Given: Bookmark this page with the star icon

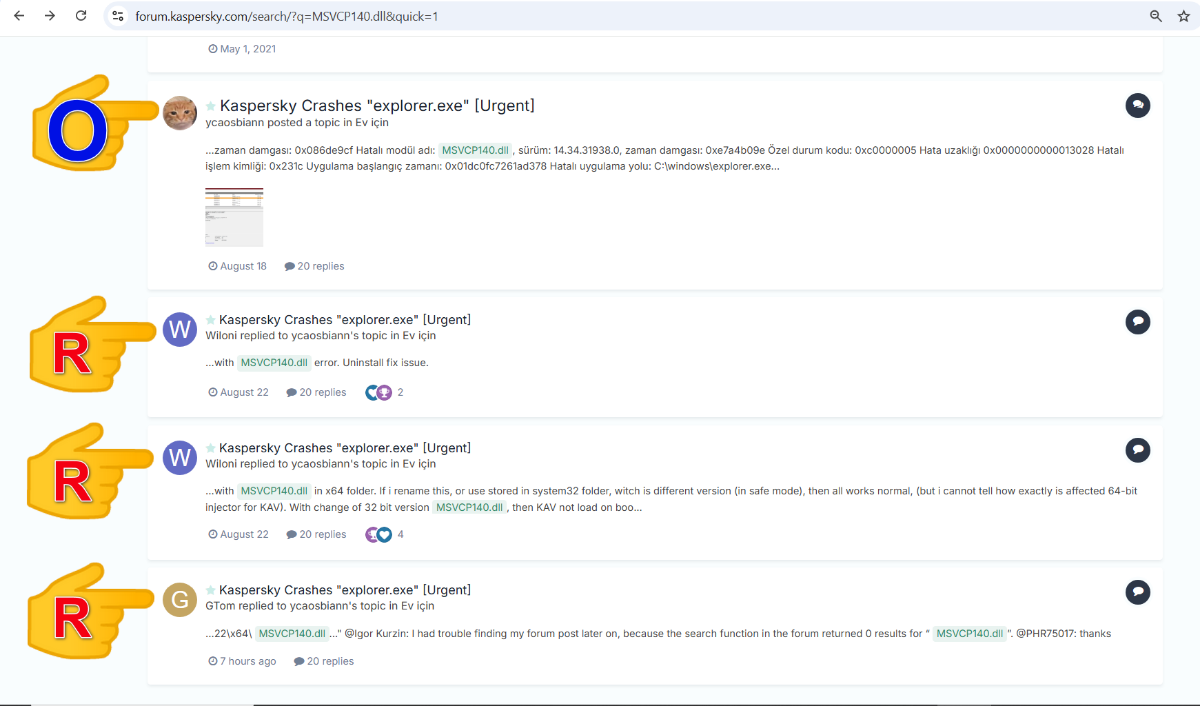Looking at the screenshot, I should [1183, 16].
